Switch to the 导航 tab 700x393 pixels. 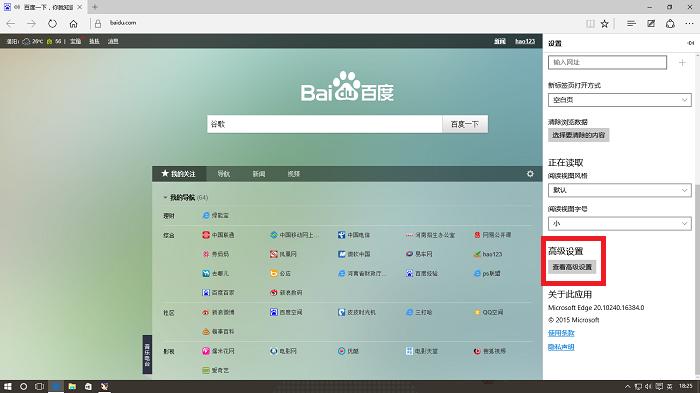(224, 174)
